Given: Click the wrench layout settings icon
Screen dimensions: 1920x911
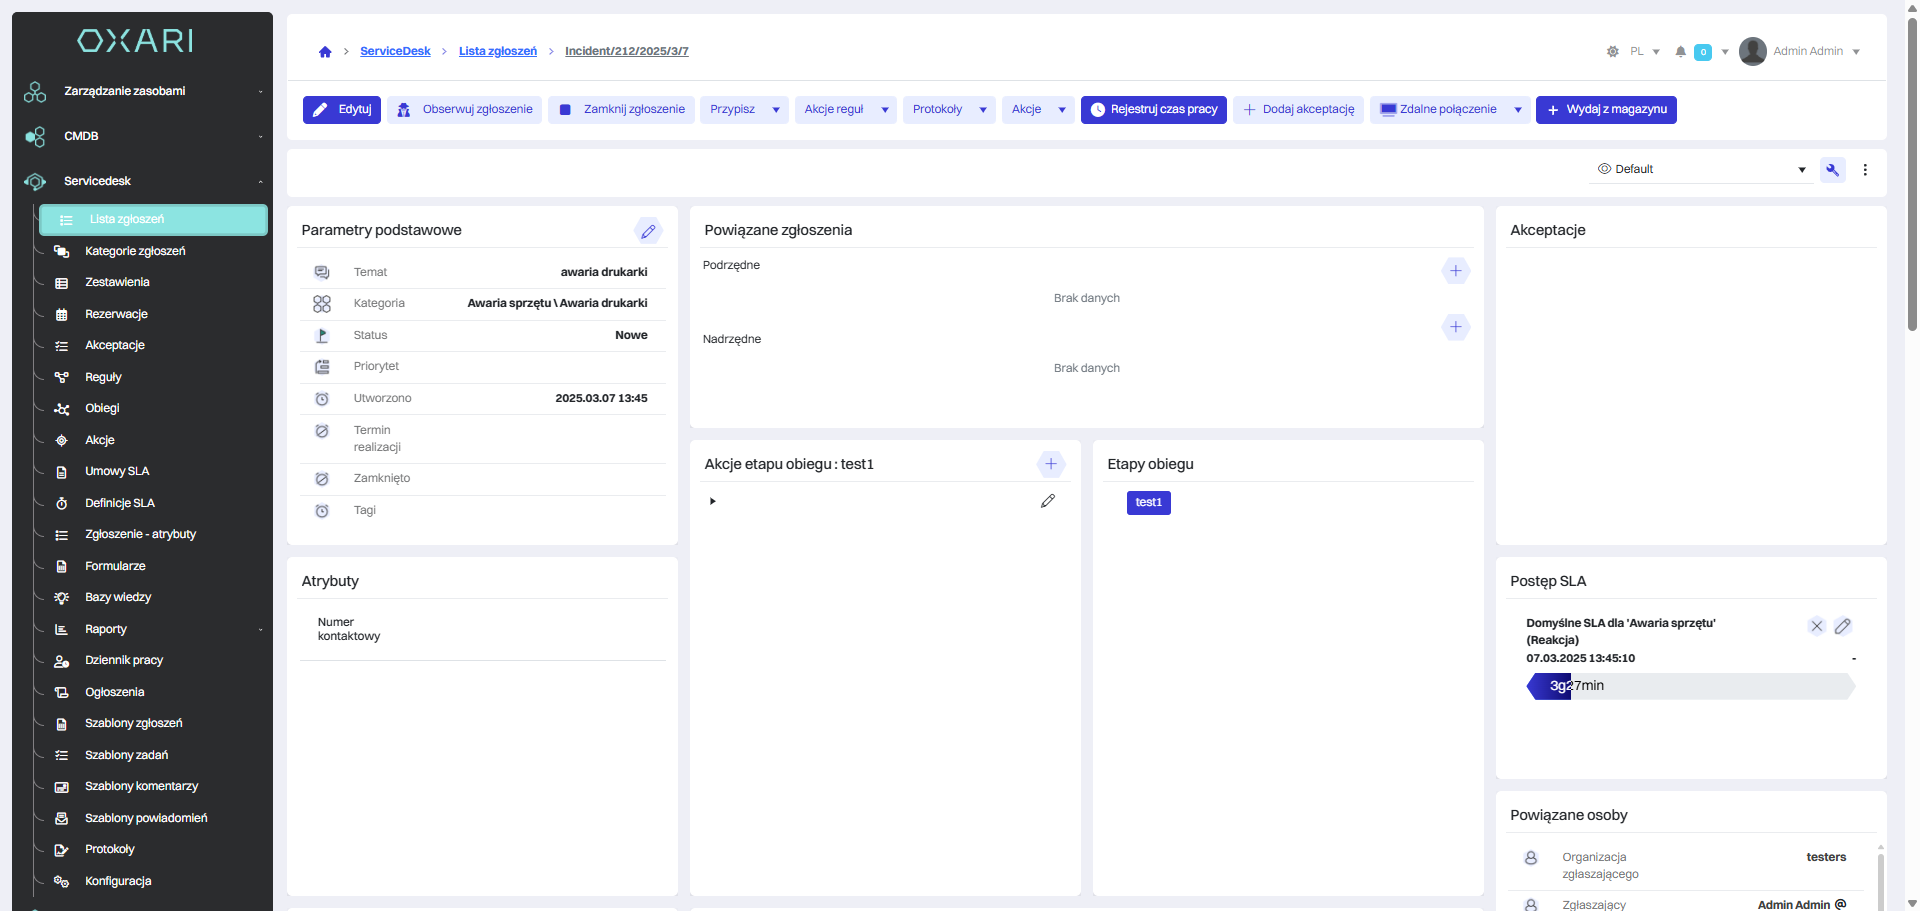Looking at the screenshot, I should 1832,170.
